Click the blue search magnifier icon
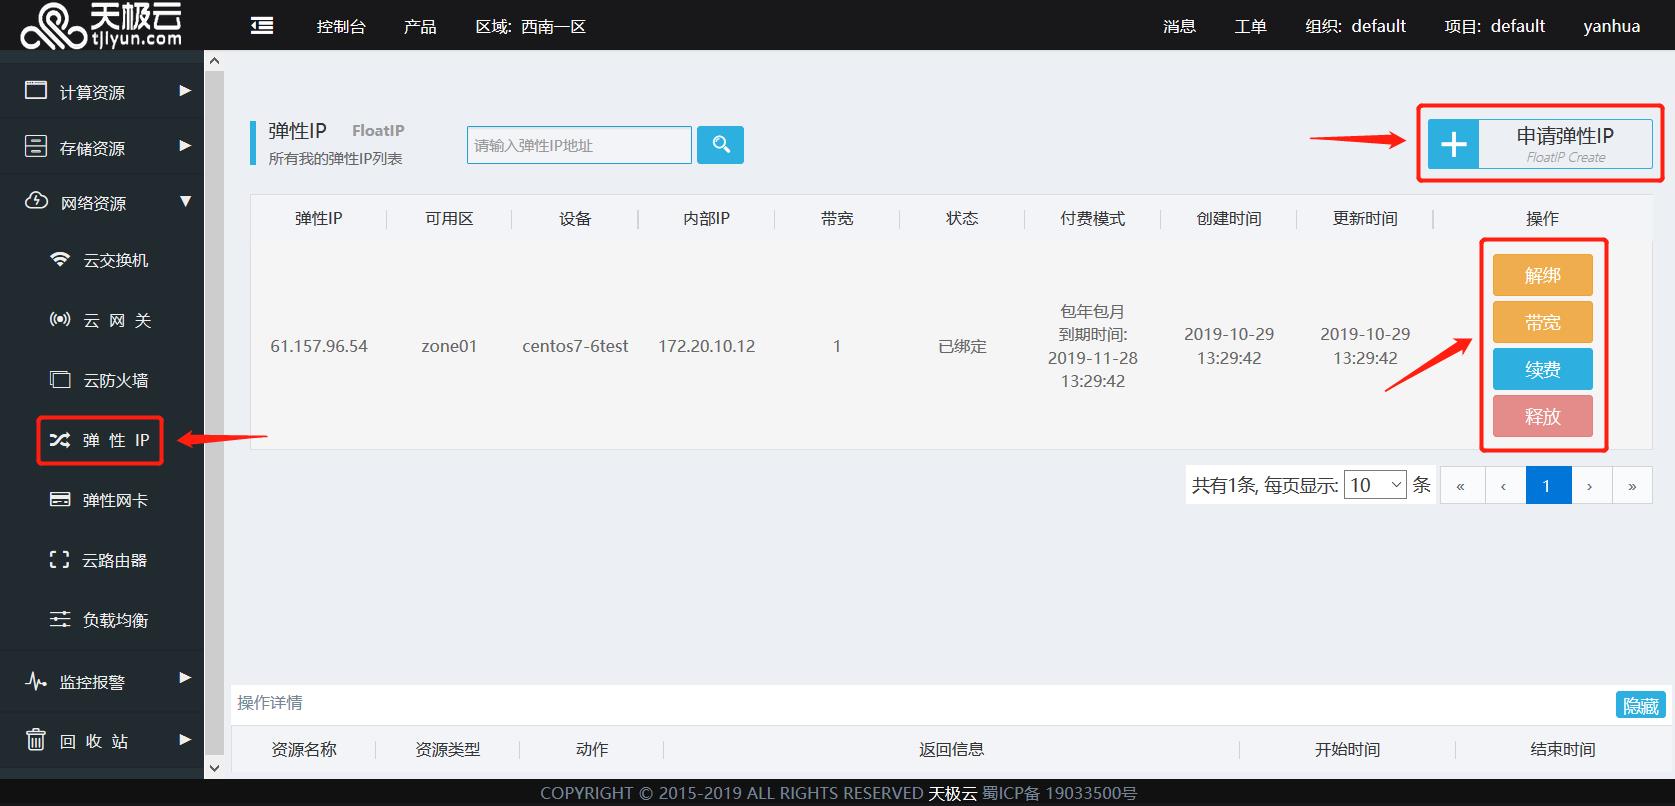 720,145
